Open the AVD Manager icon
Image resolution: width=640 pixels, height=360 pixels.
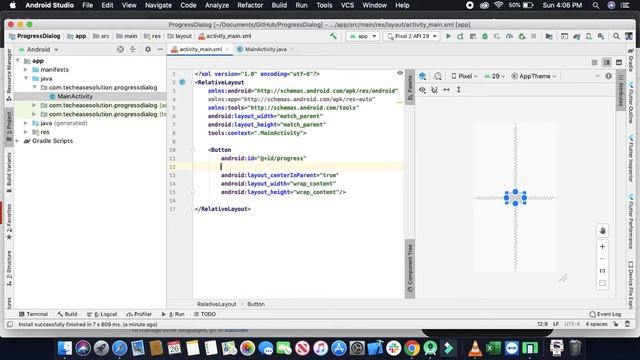click(x=589, y=36)
